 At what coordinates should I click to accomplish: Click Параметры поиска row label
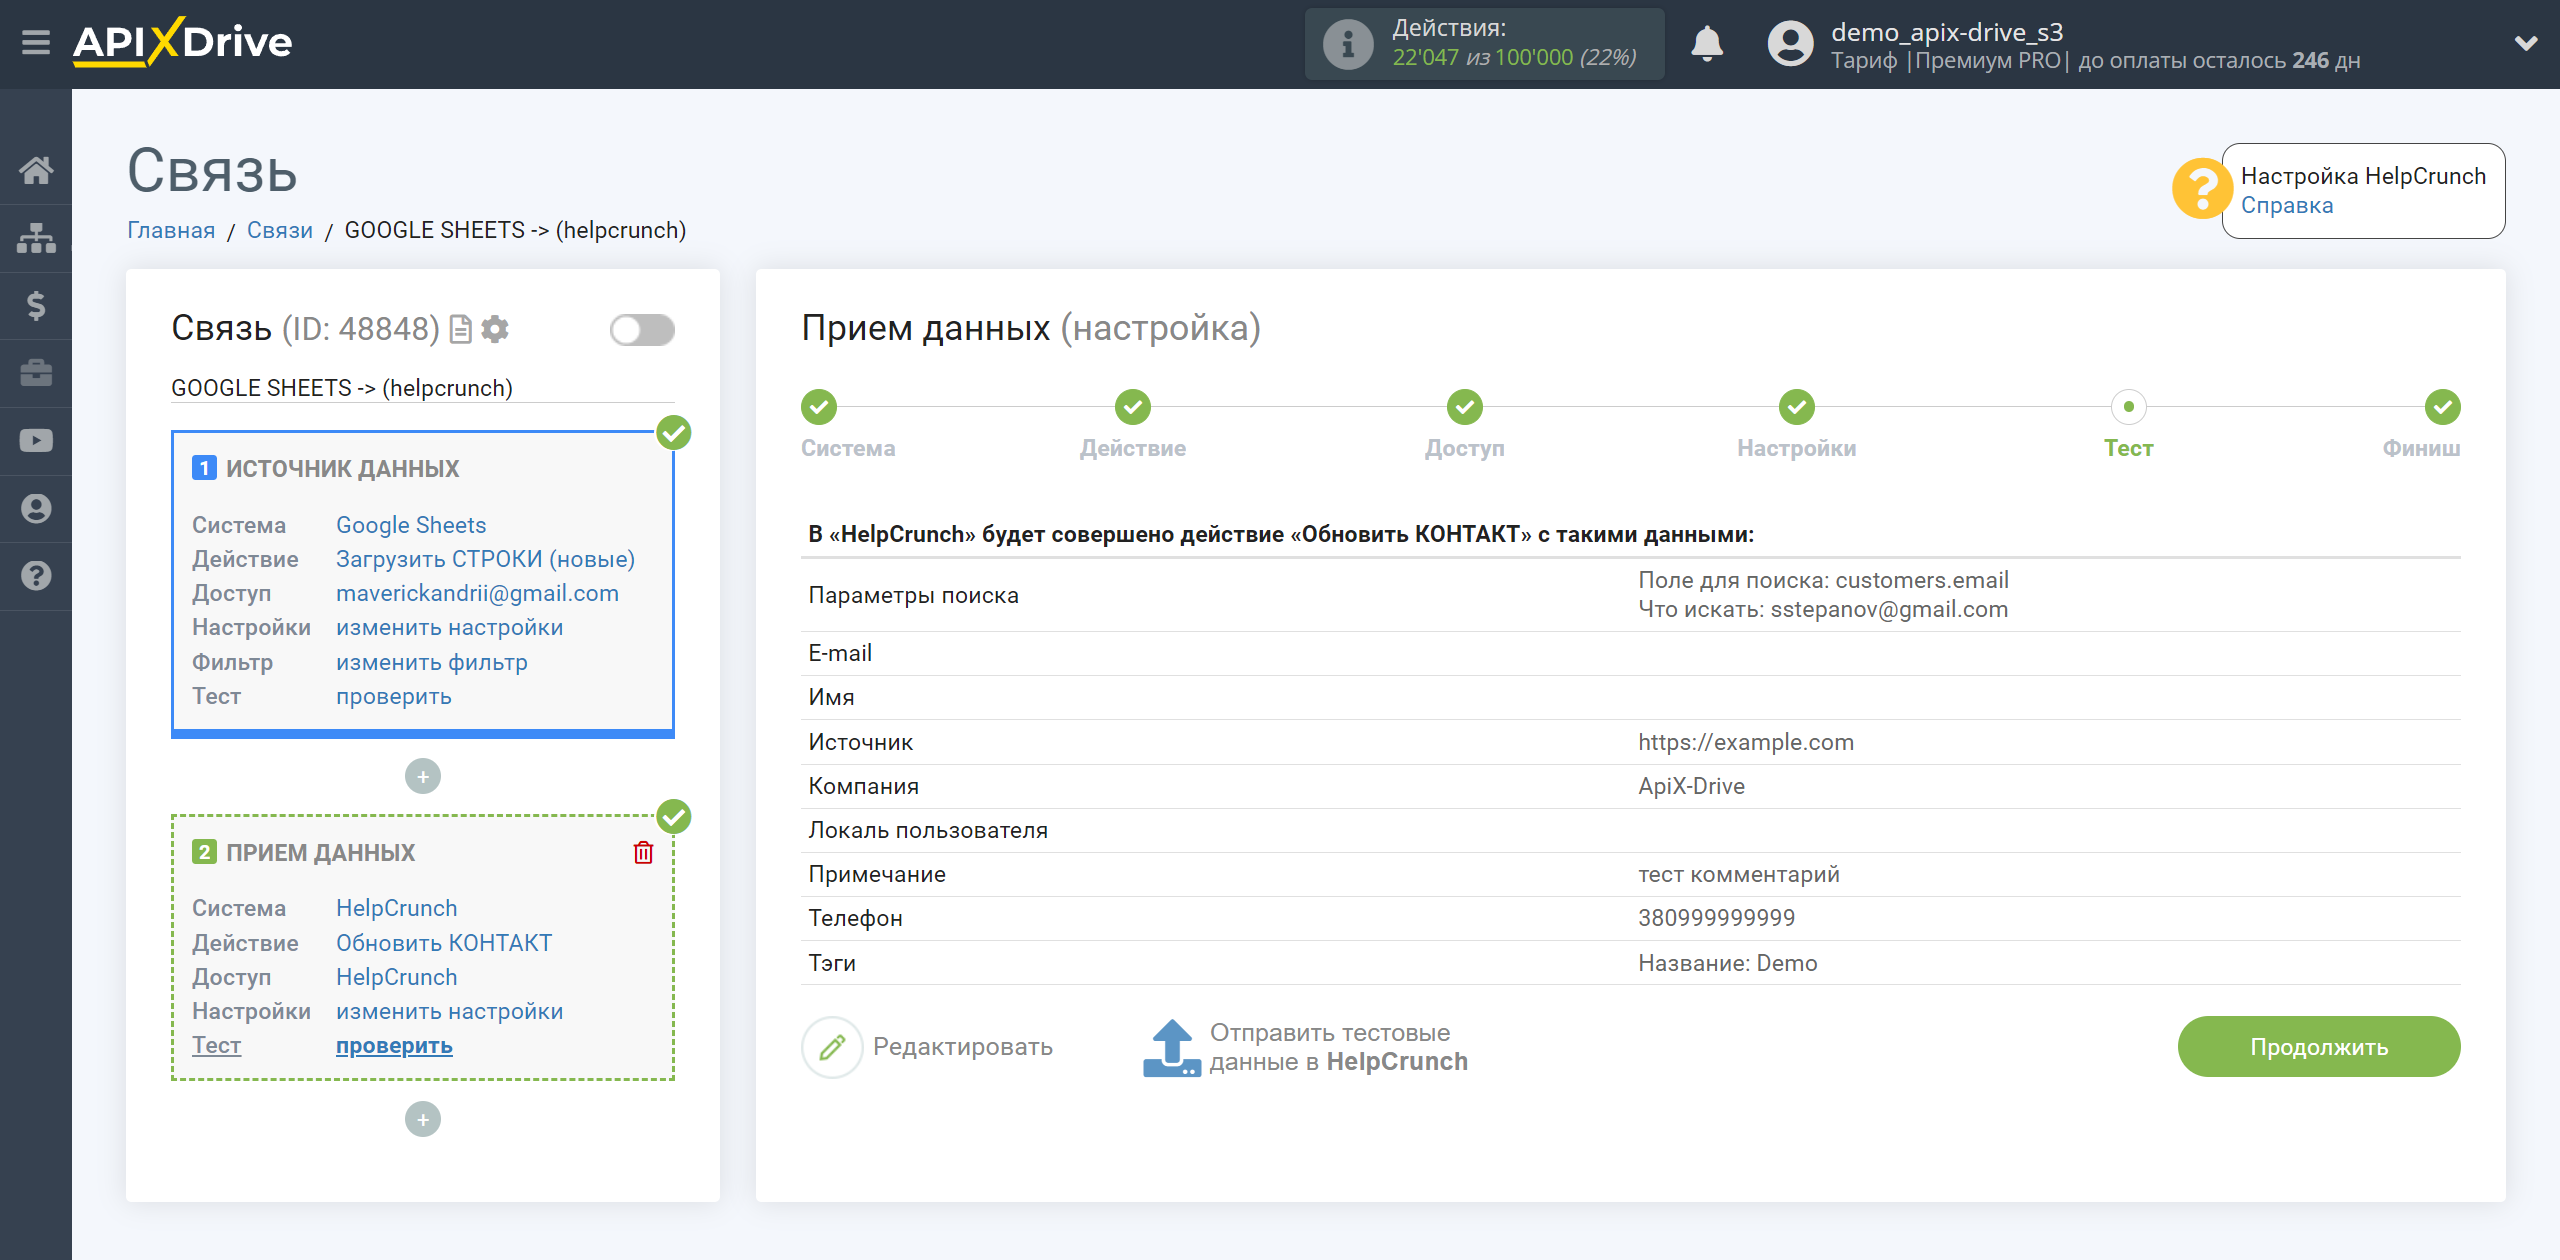coord(913,595)
